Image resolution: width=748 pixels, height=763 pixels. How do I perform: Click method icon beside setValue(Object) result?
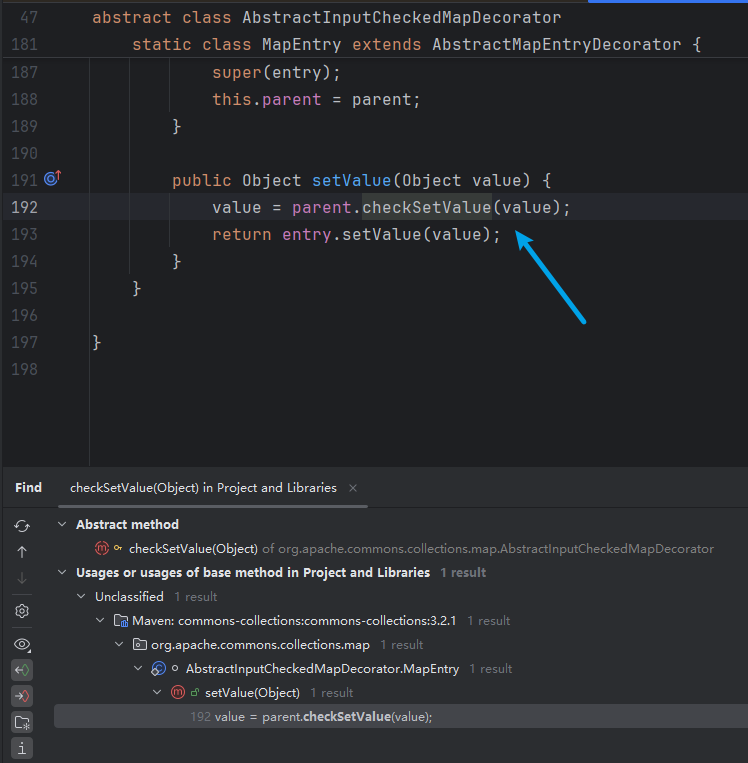point(178,692)
